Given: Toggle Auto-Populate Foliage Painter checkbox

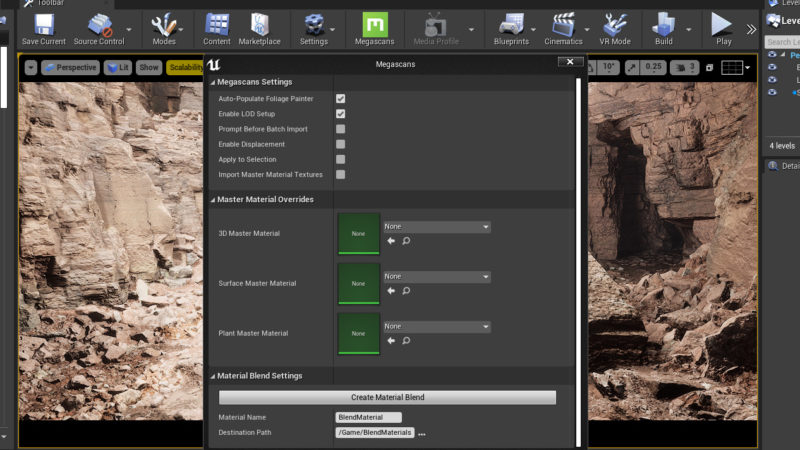Looking at the screenshot, I should point(340,98).
